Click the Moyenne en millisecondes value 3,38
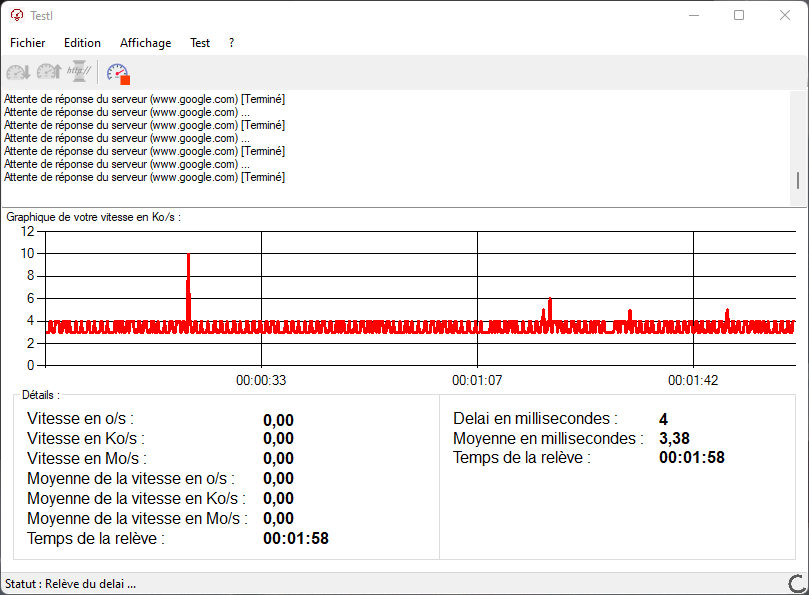This screenshot has width=809, height=595. 674,438
